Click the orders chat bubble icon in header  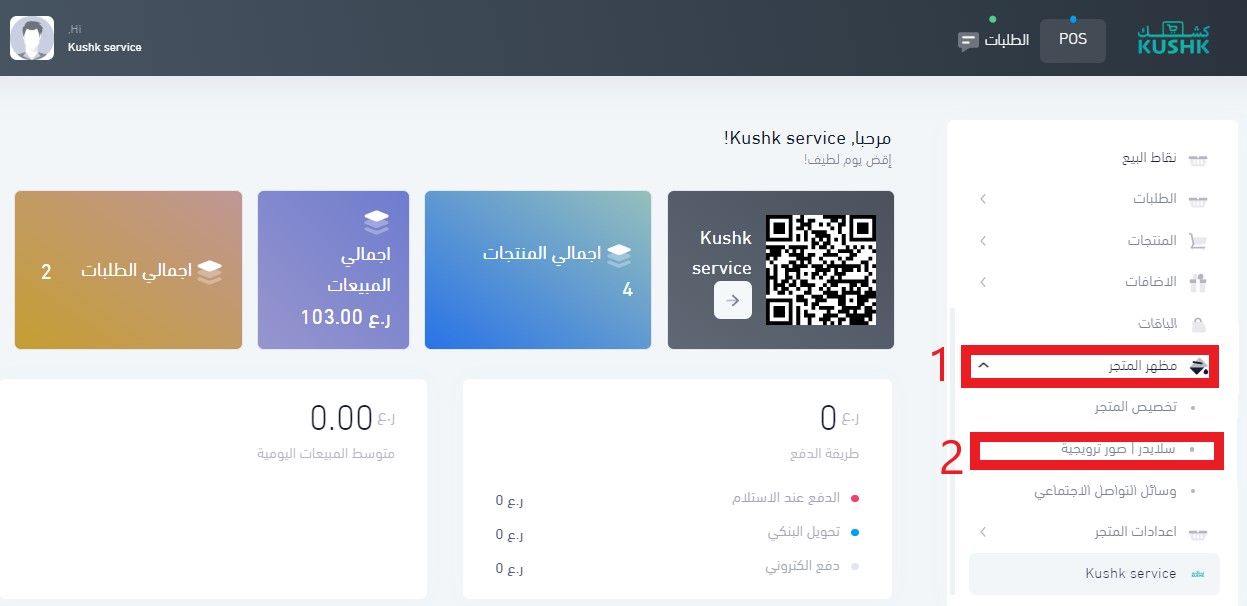tap(968, 42)
